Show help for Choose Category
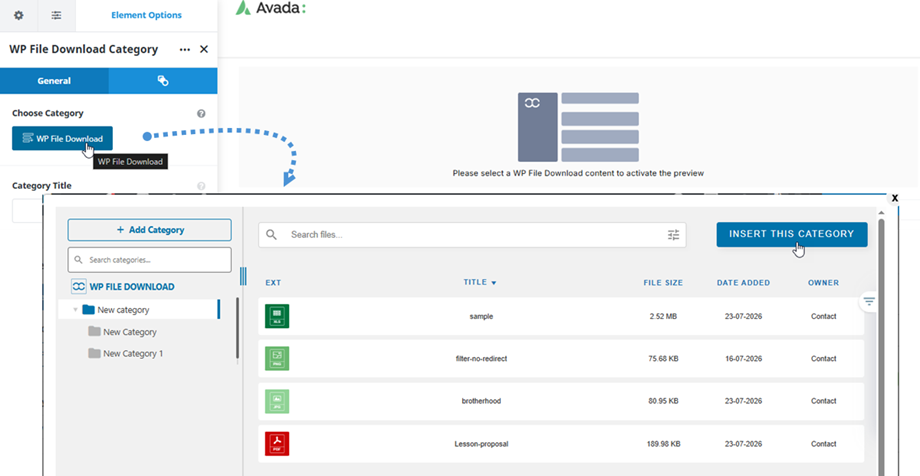This screenshot has height=476, width=920. 201,113
